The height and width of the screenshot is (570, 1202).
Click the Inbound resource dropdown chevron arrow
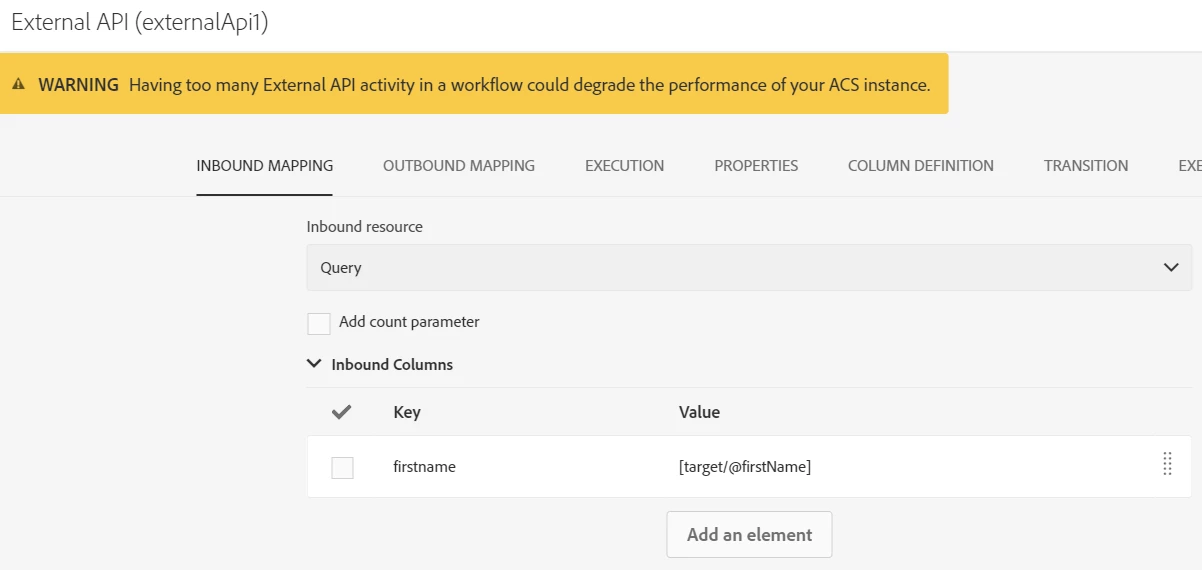[x=1172, y=268]
